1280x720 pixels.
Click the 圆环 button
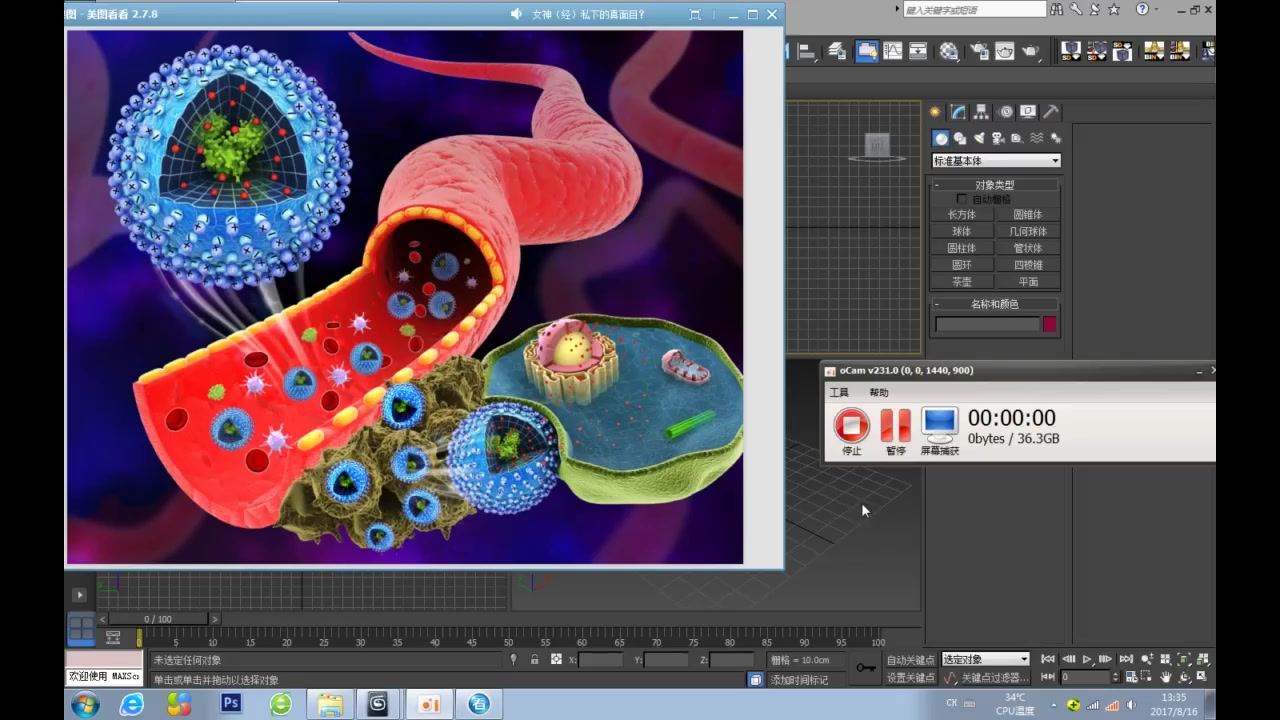coord(962,265)
